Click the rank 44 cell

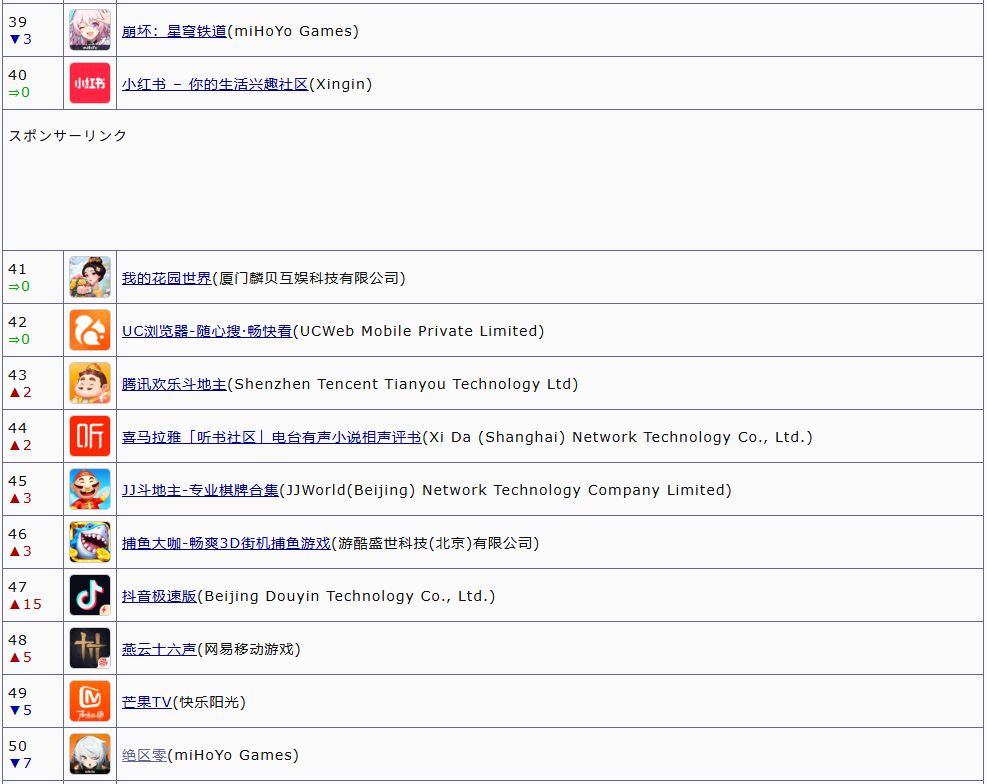click(x=33, y=436)
